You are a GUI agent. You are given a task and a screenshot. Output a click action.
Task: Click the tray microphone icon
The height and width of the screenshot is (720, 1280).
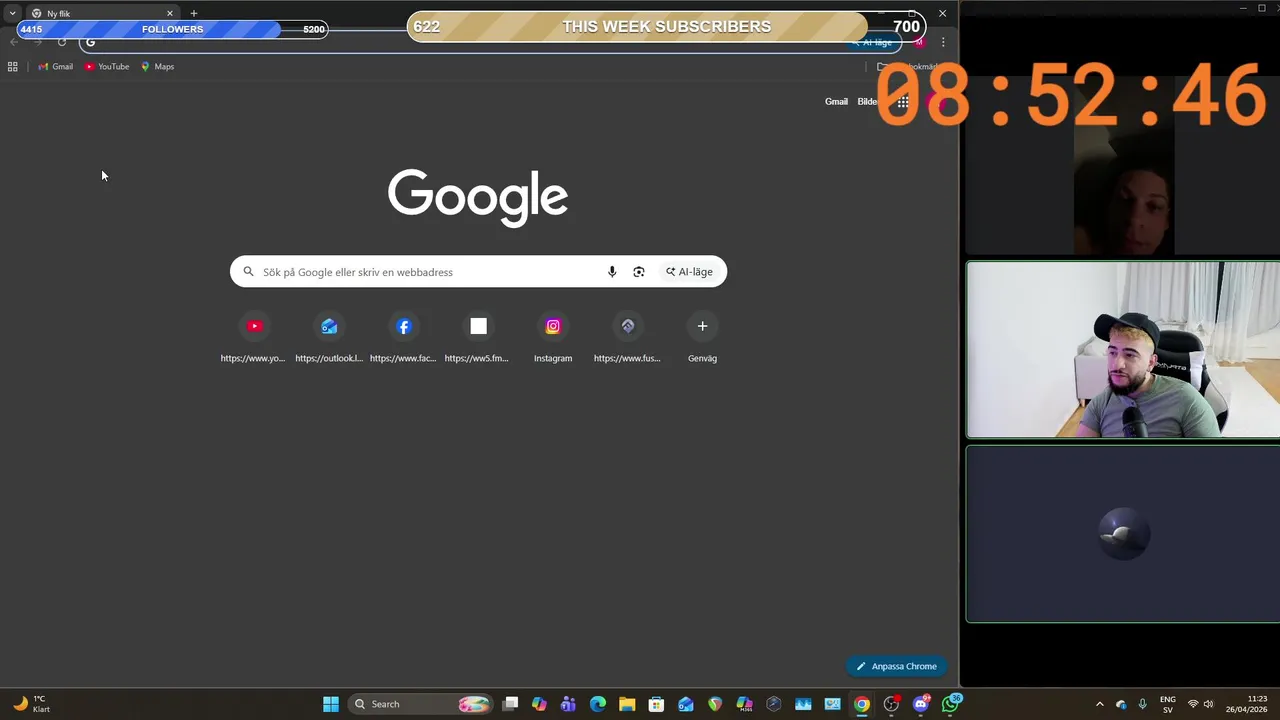[x=1142, y=704]
